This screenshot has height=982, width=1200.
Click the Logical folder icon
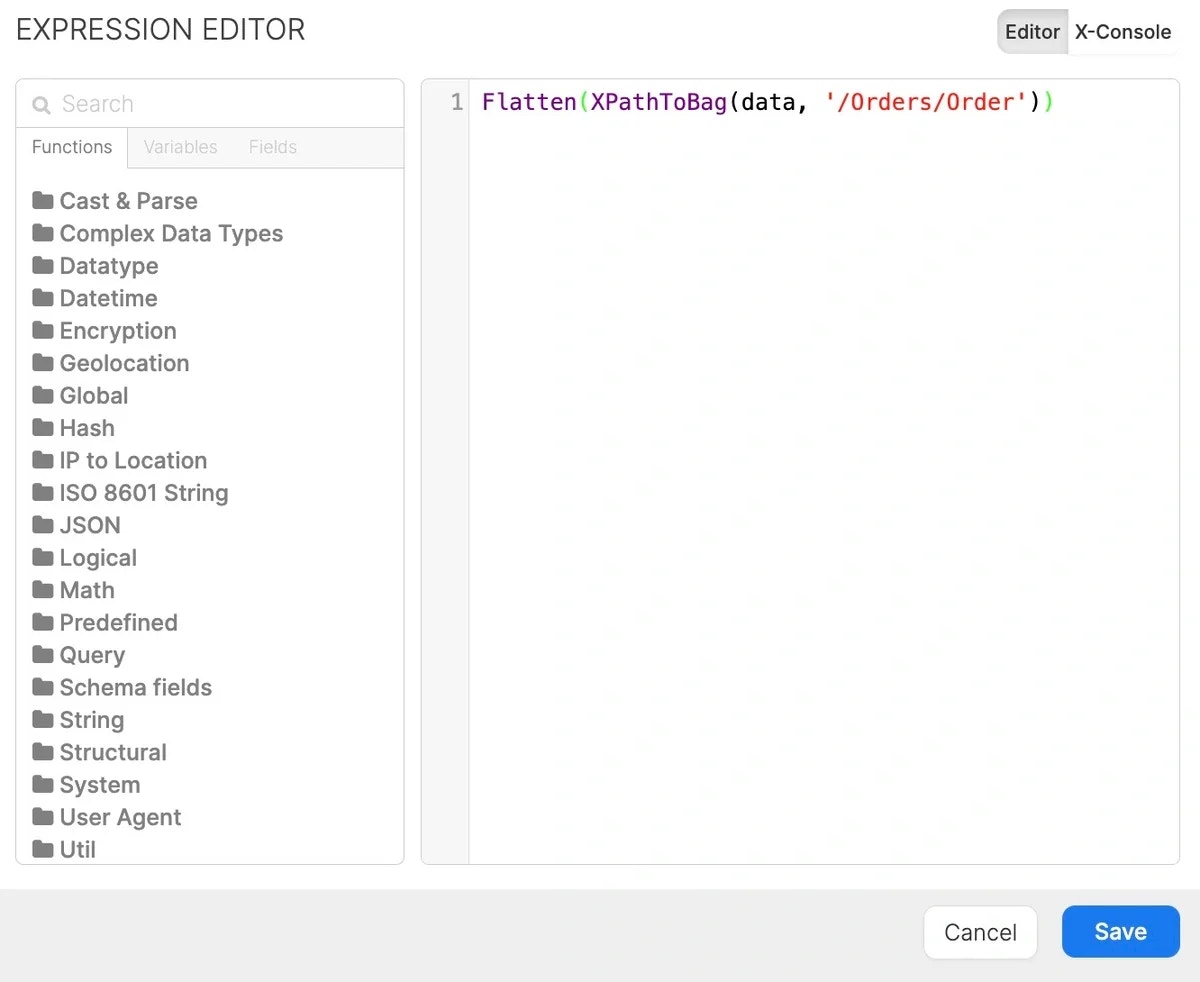[43, 557]
